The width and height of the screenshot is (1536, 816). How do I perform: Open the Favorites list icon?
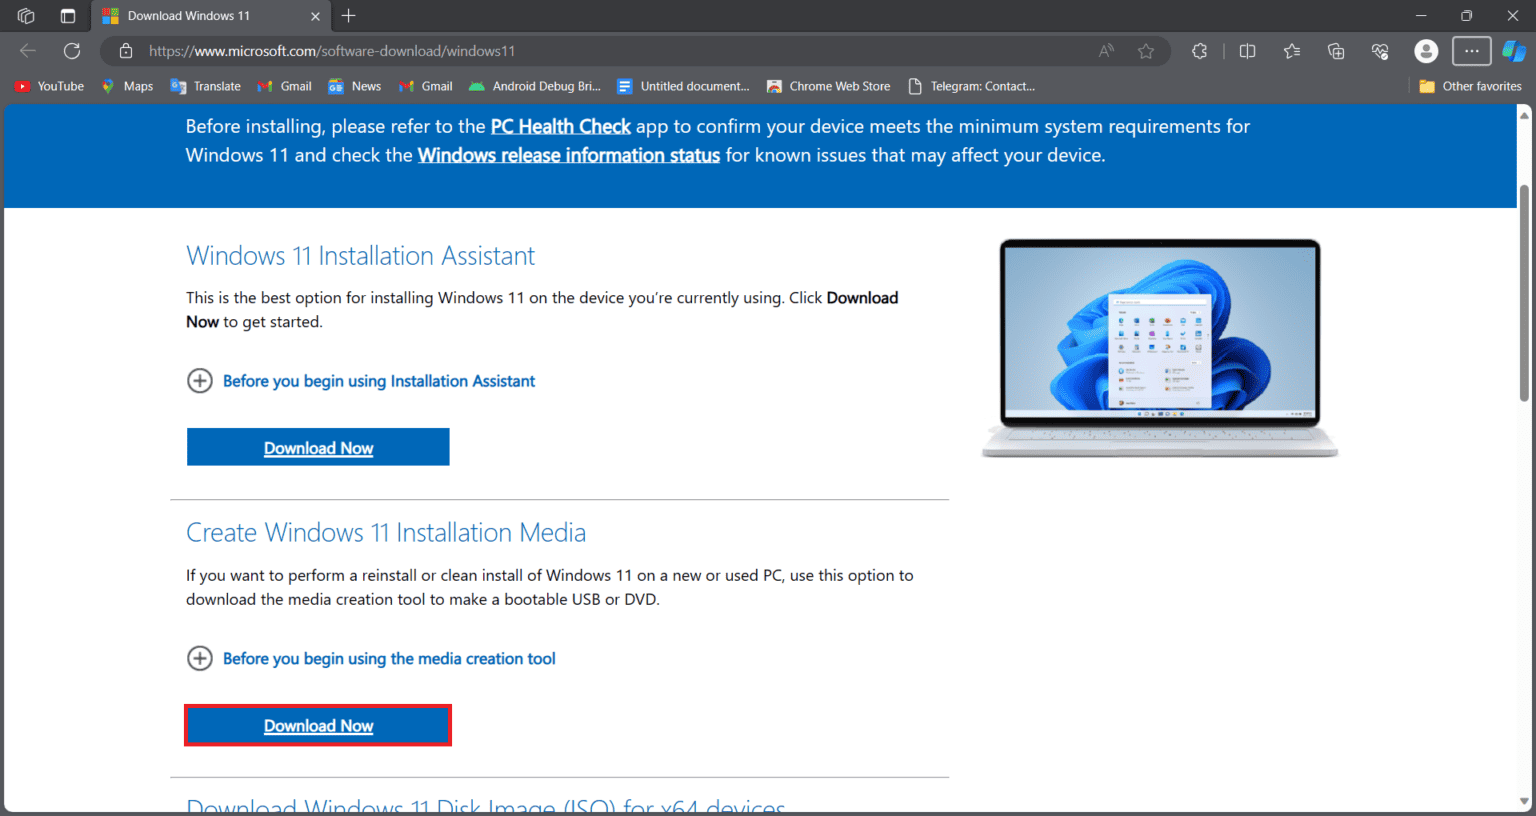[1292, 51]
